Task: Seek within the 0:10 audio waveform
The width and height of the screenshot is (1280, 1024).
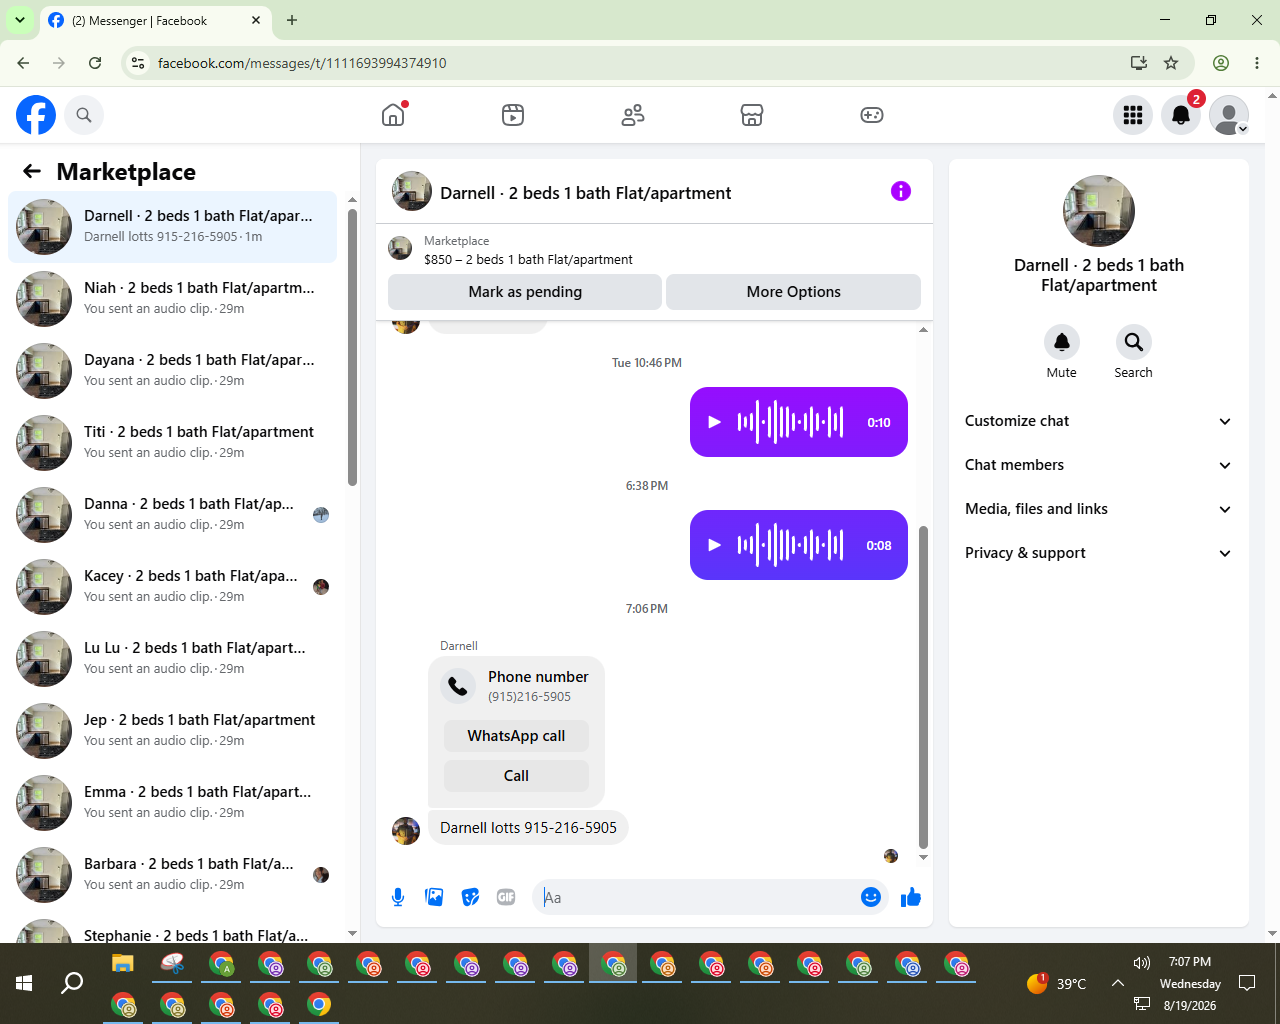Action: point(790,422)
